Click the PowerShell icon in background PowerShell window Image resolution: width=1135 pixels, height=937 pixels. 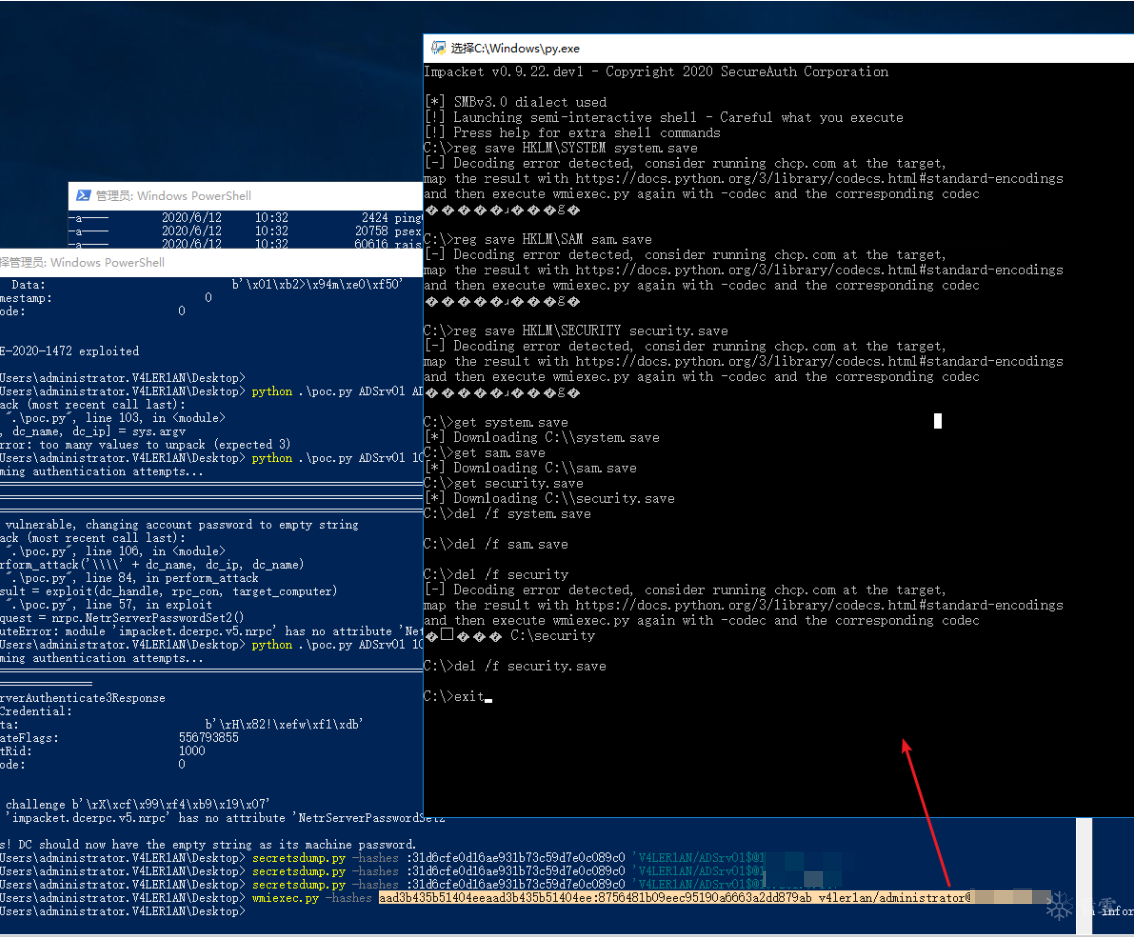point(83,196)
